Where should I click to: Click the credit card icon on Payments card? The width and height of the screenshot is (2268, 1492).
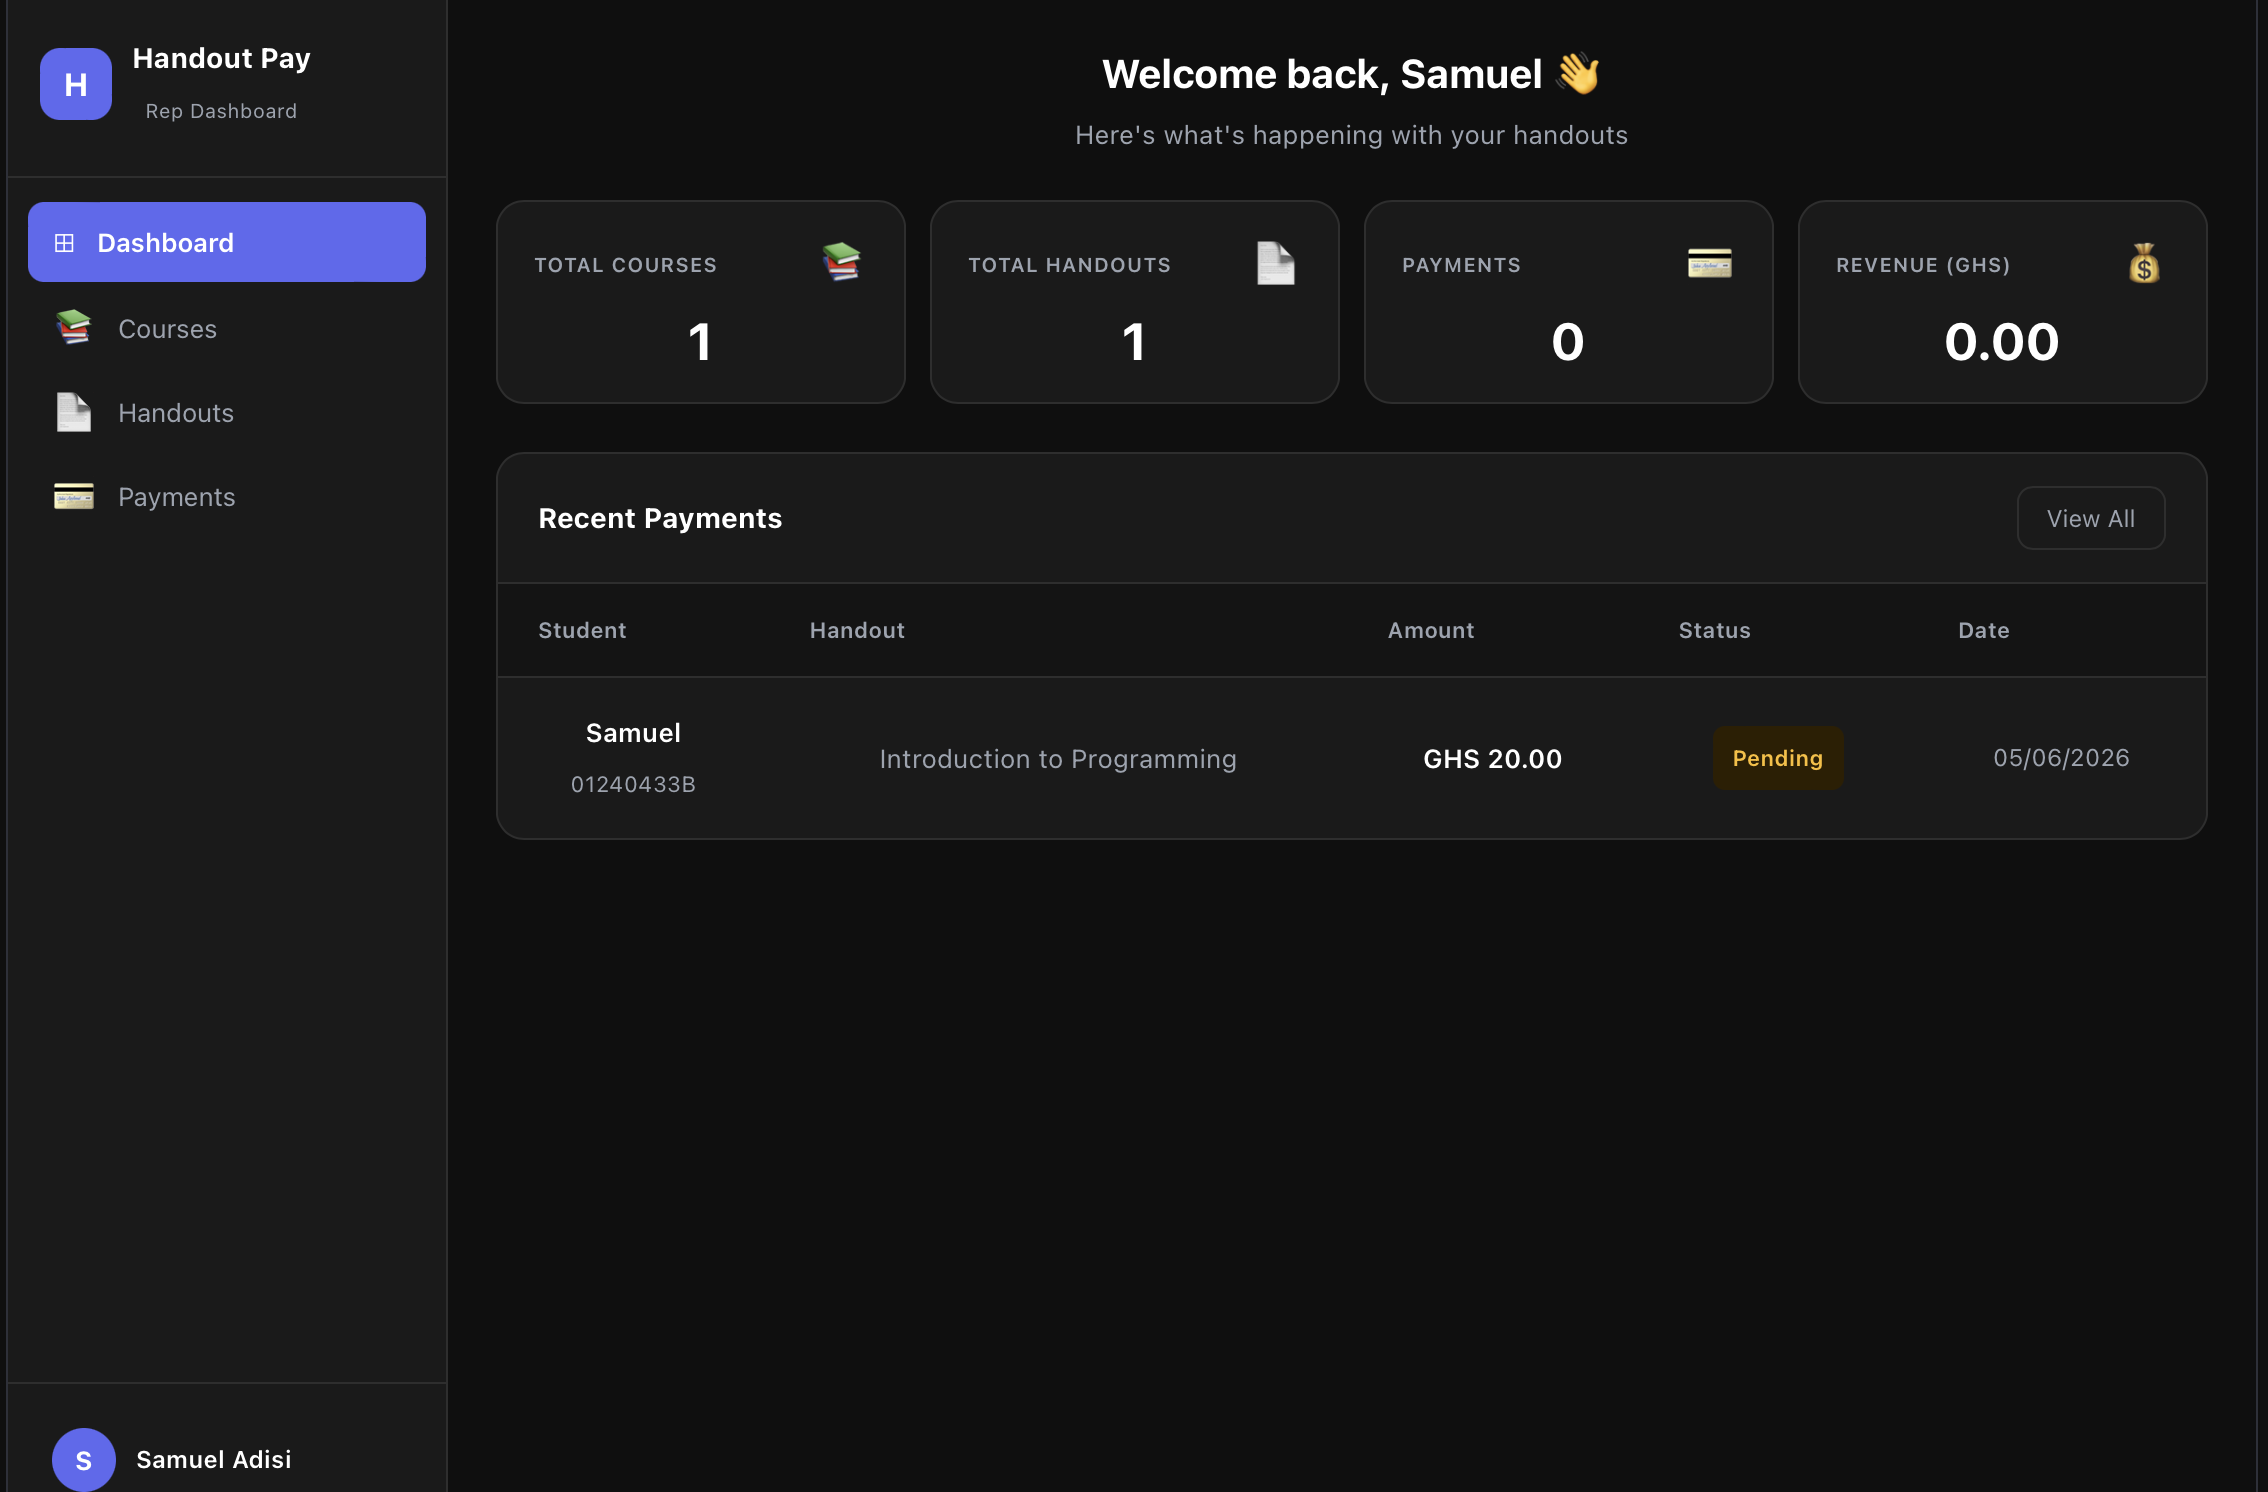coord(1709,263)
